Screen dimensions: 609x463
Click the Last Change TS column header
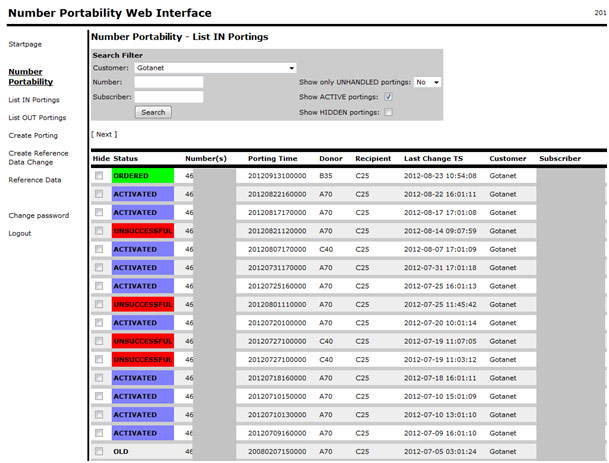(x=433, y=158)
